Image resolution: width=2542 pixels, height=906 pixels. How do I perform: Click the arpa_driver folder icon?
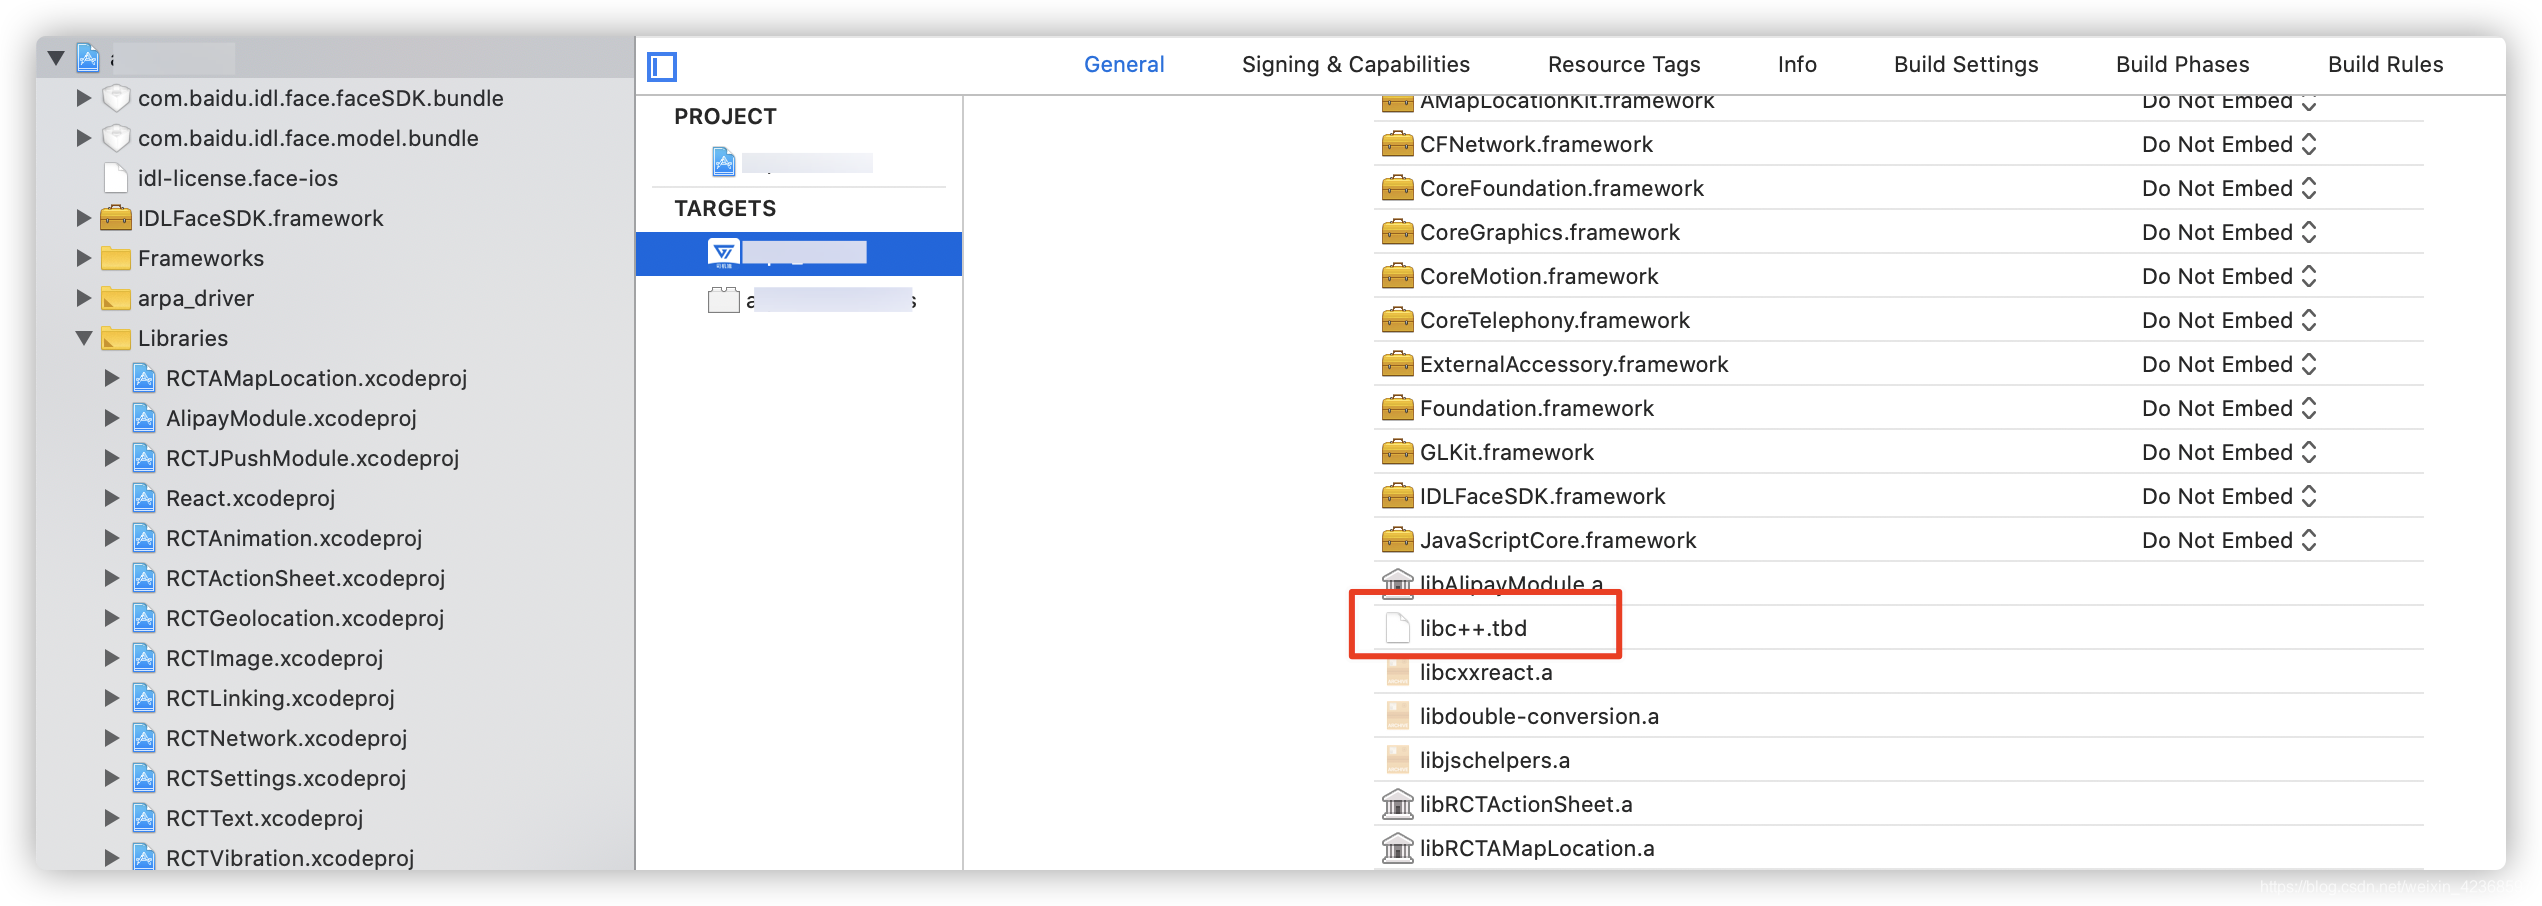pyautogui.click(x=116, y=298)
